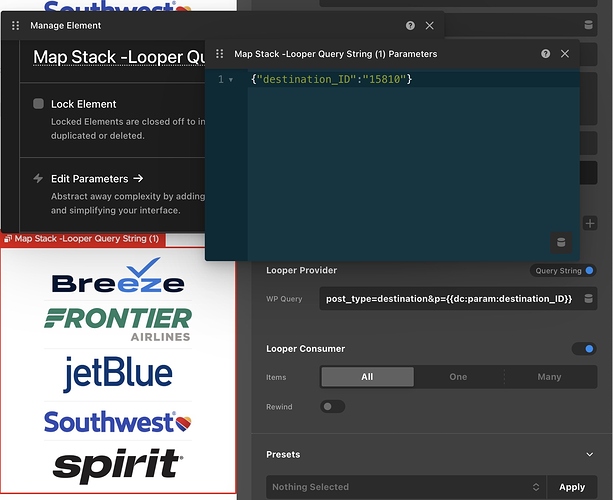Grab drag handle of Manage Element window
Viewport: 613px width, 500px height.
pos(15,25)
